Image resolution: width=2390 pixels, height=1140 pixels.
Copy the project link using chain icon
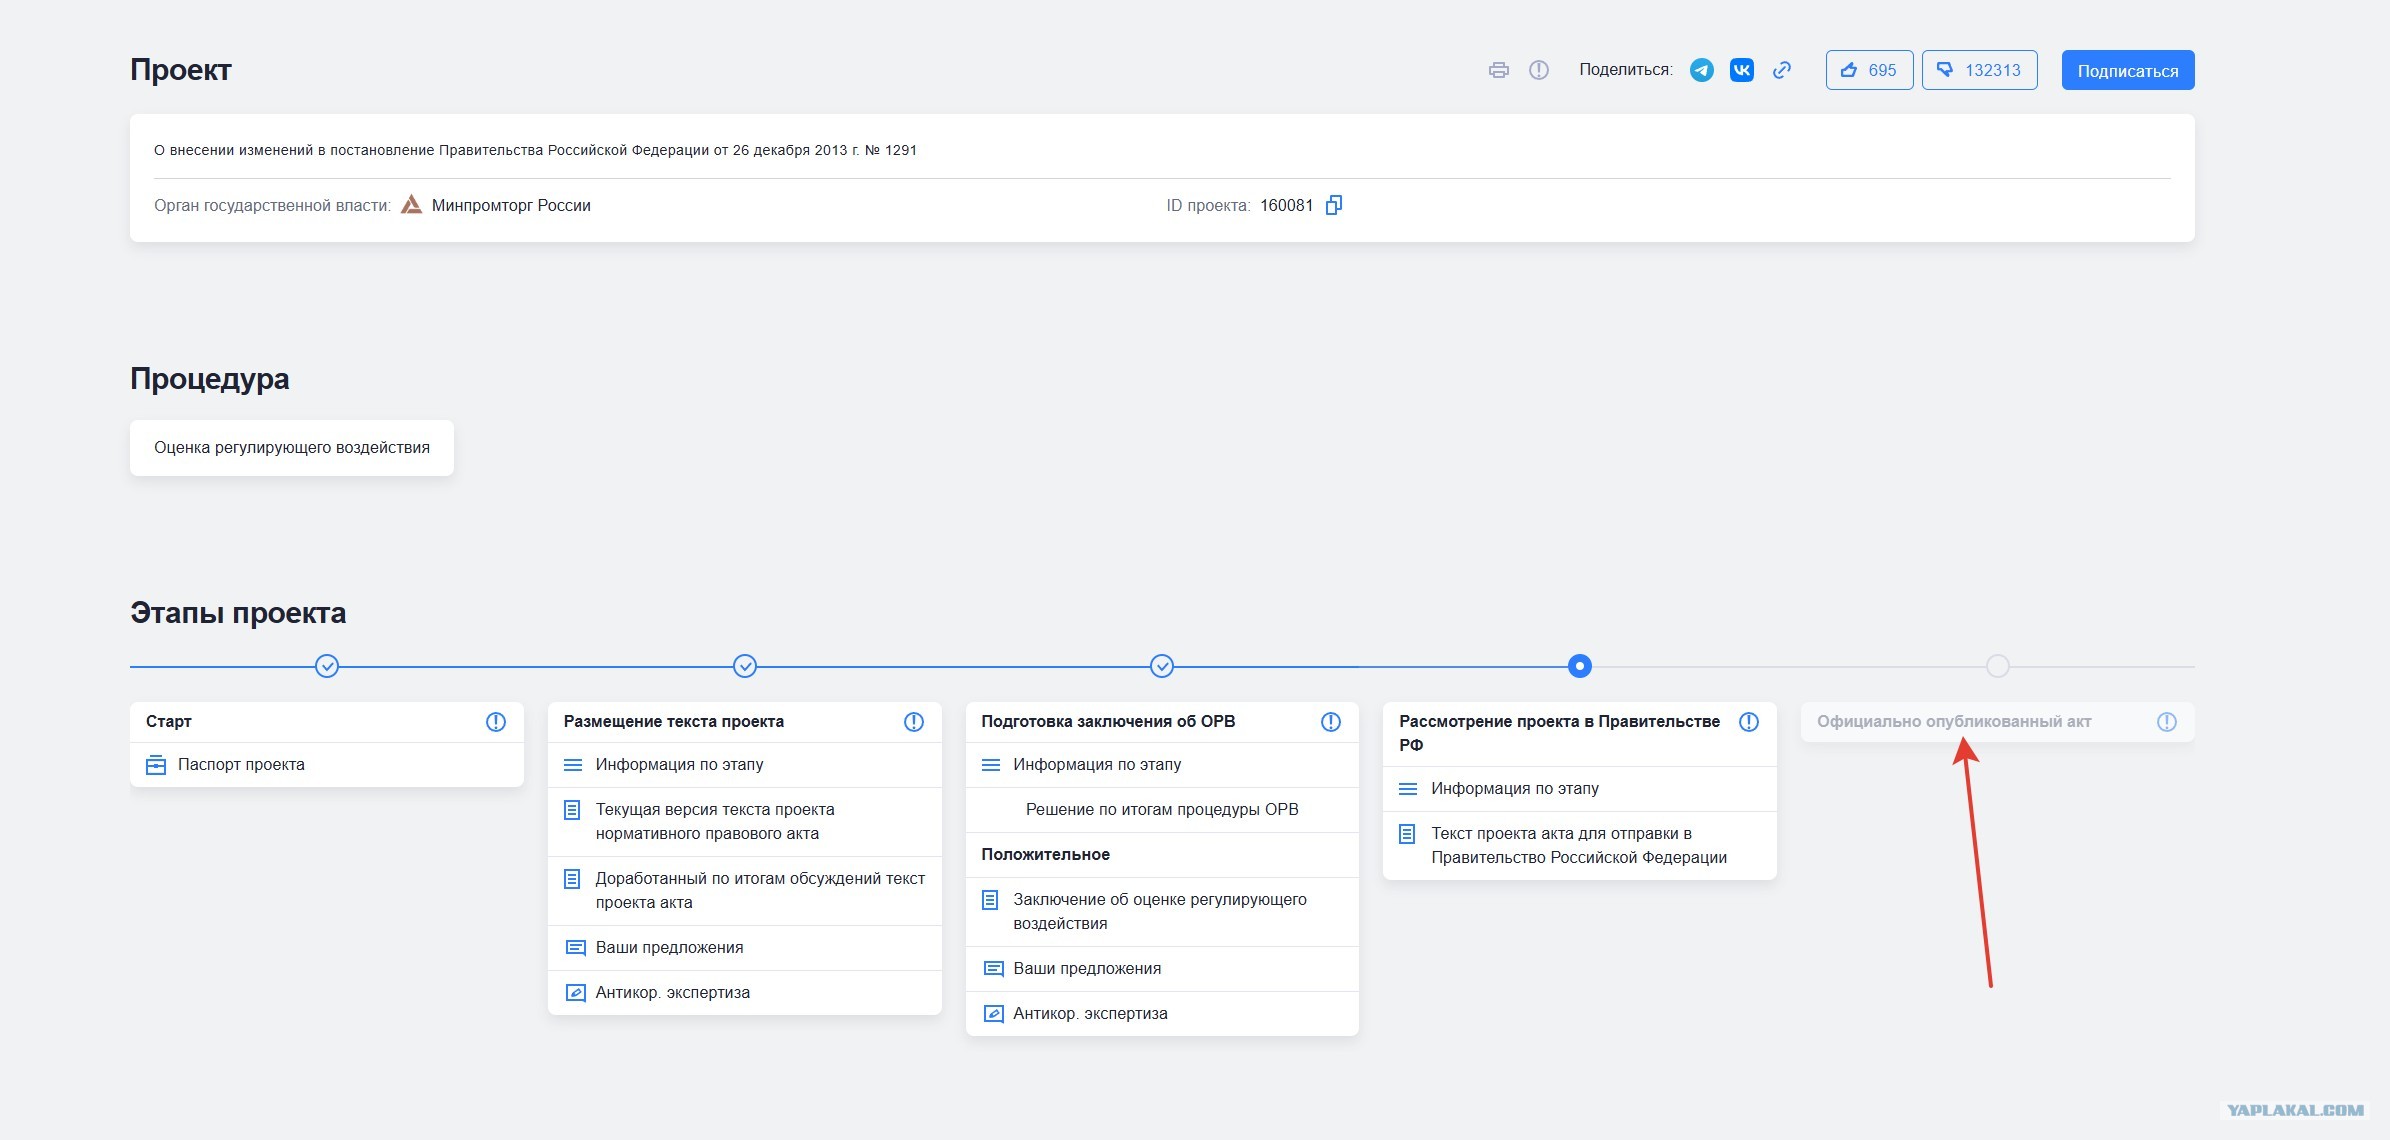(1782, 70)
